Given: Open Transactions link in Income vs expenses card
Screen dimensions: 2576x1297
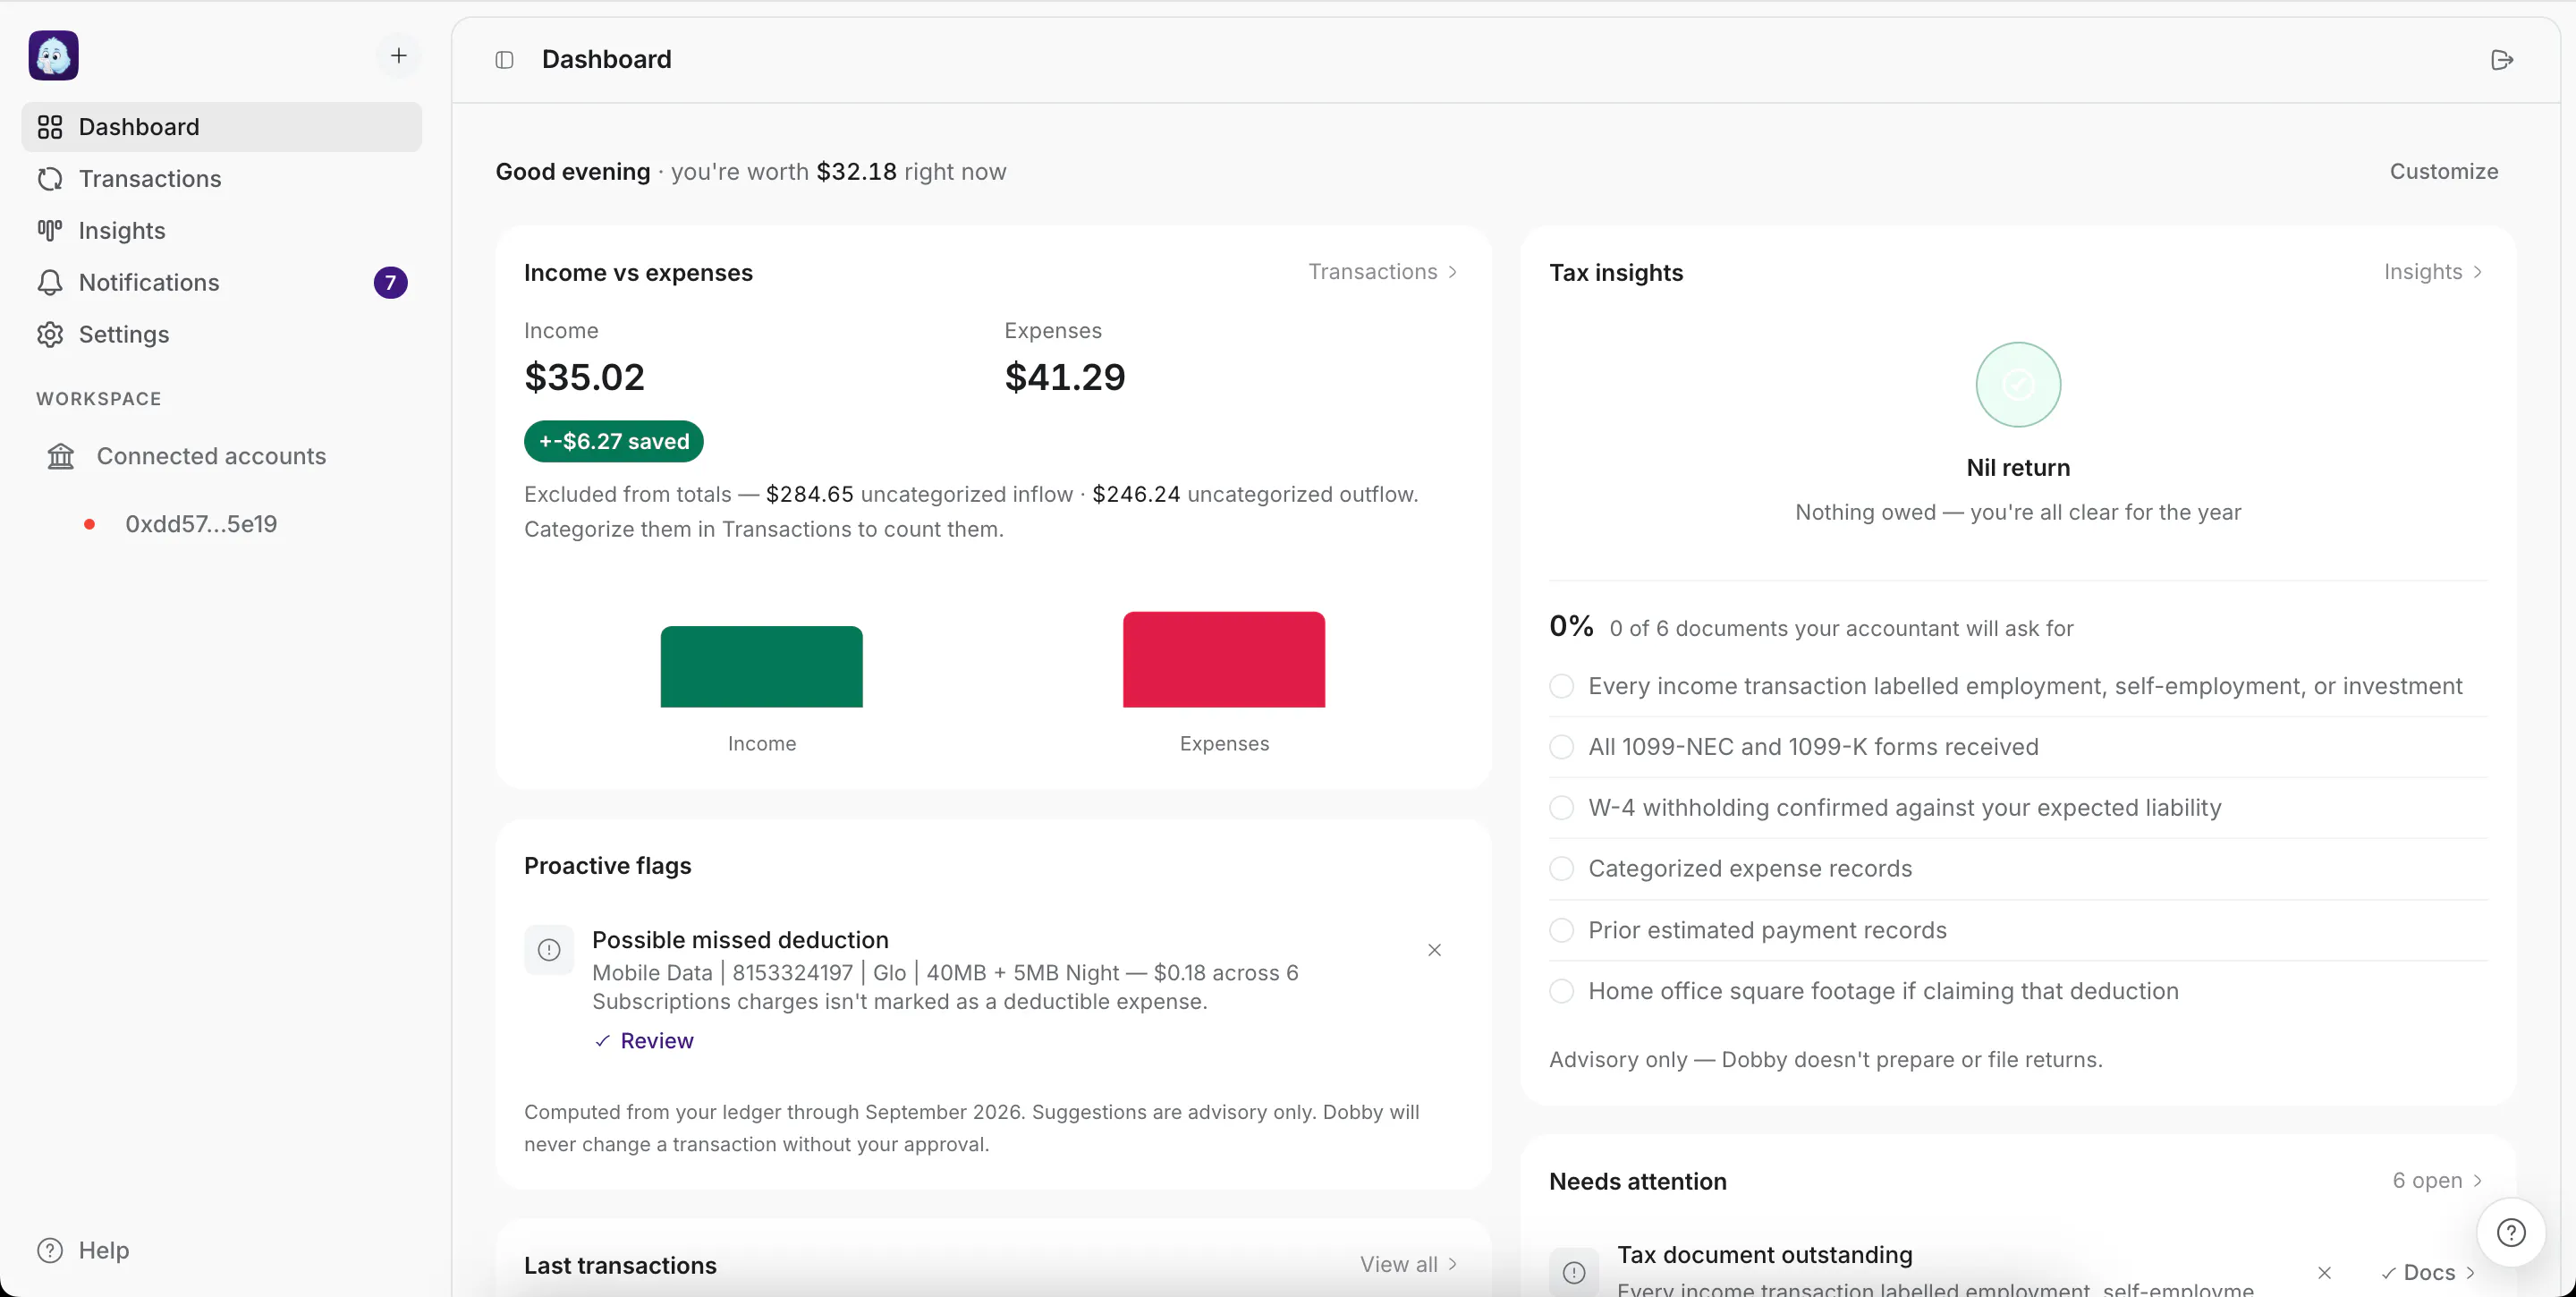Looking at the screenshot, I should pyautogui.click(x=1383, y=272).
